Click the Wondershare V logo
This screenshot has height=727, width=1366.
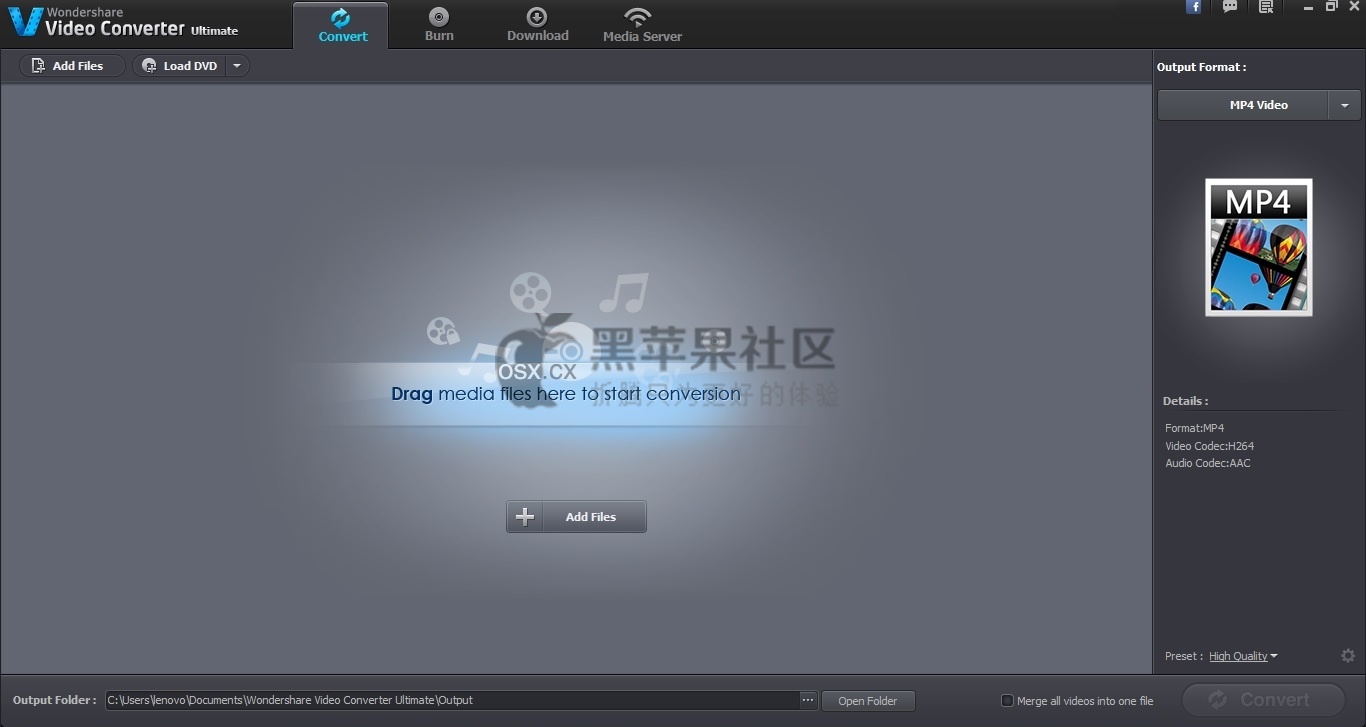(x=25, y=22)
